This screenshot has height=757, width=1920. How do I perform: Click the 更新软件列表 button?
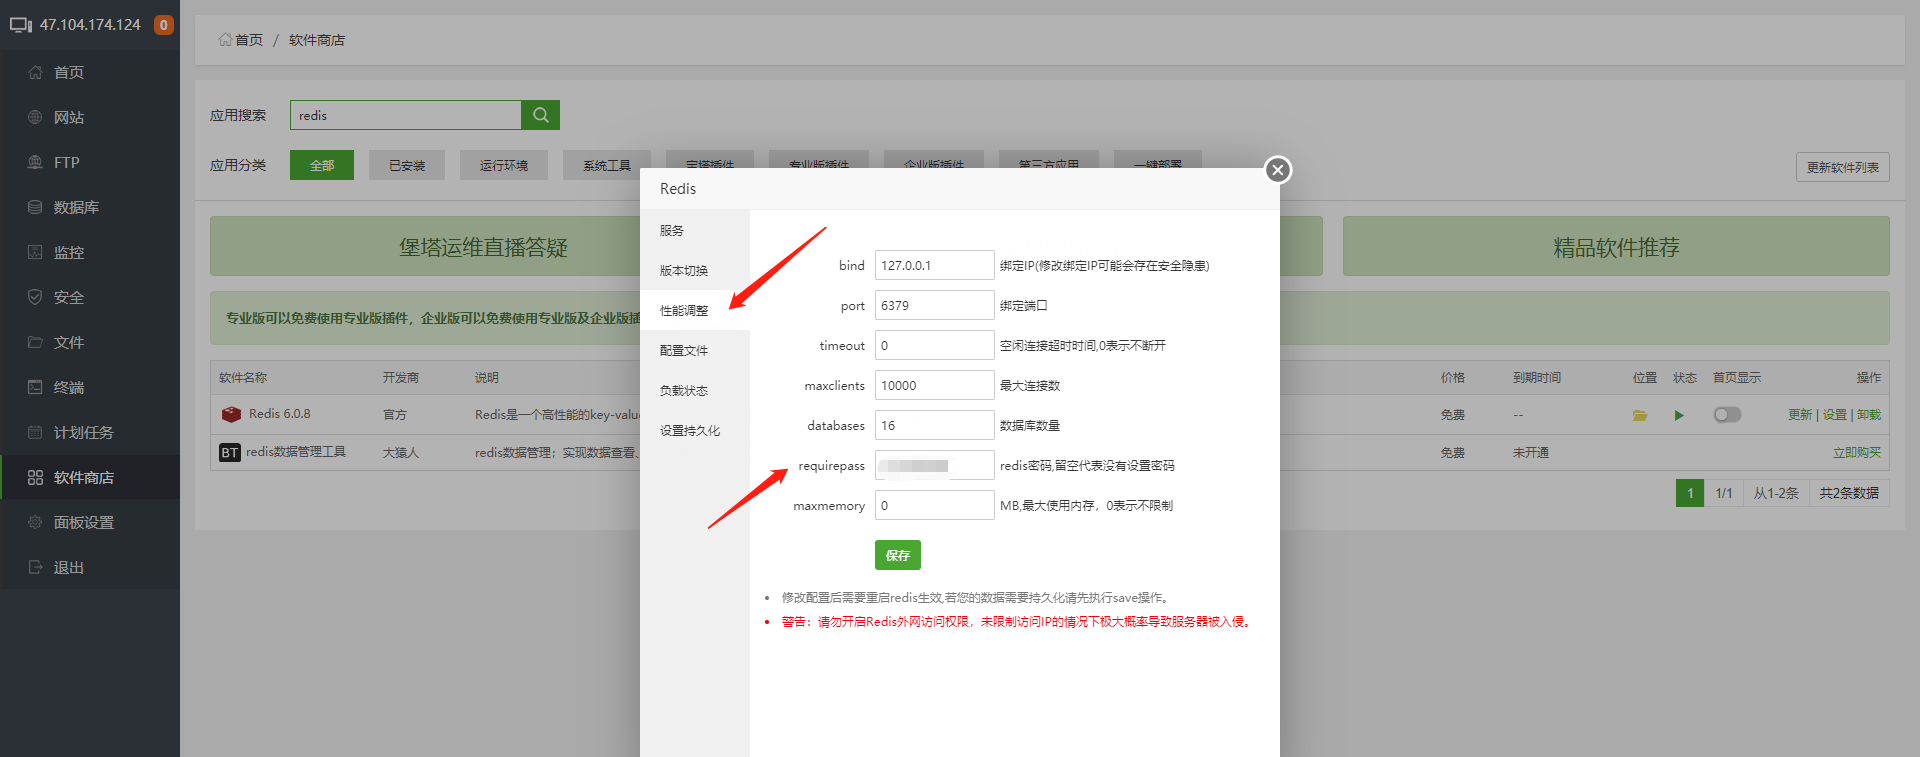[x=1842, y=167]
